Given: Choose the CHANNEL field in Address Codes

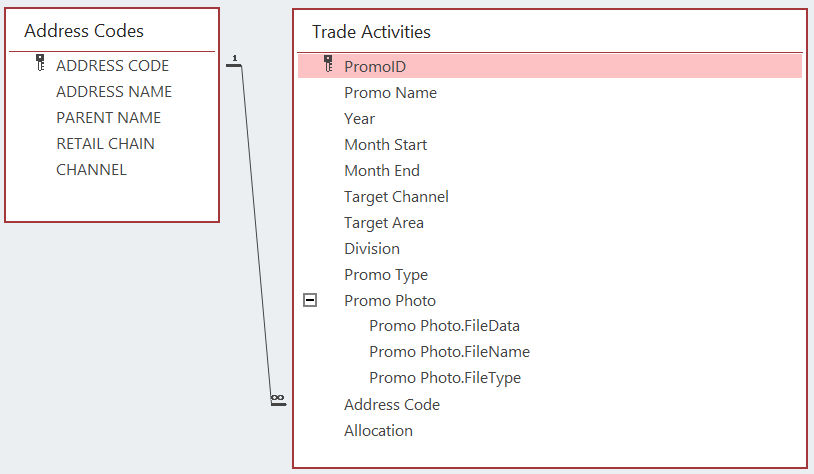Looking at the screenshot, I should [x=91, y=170].
